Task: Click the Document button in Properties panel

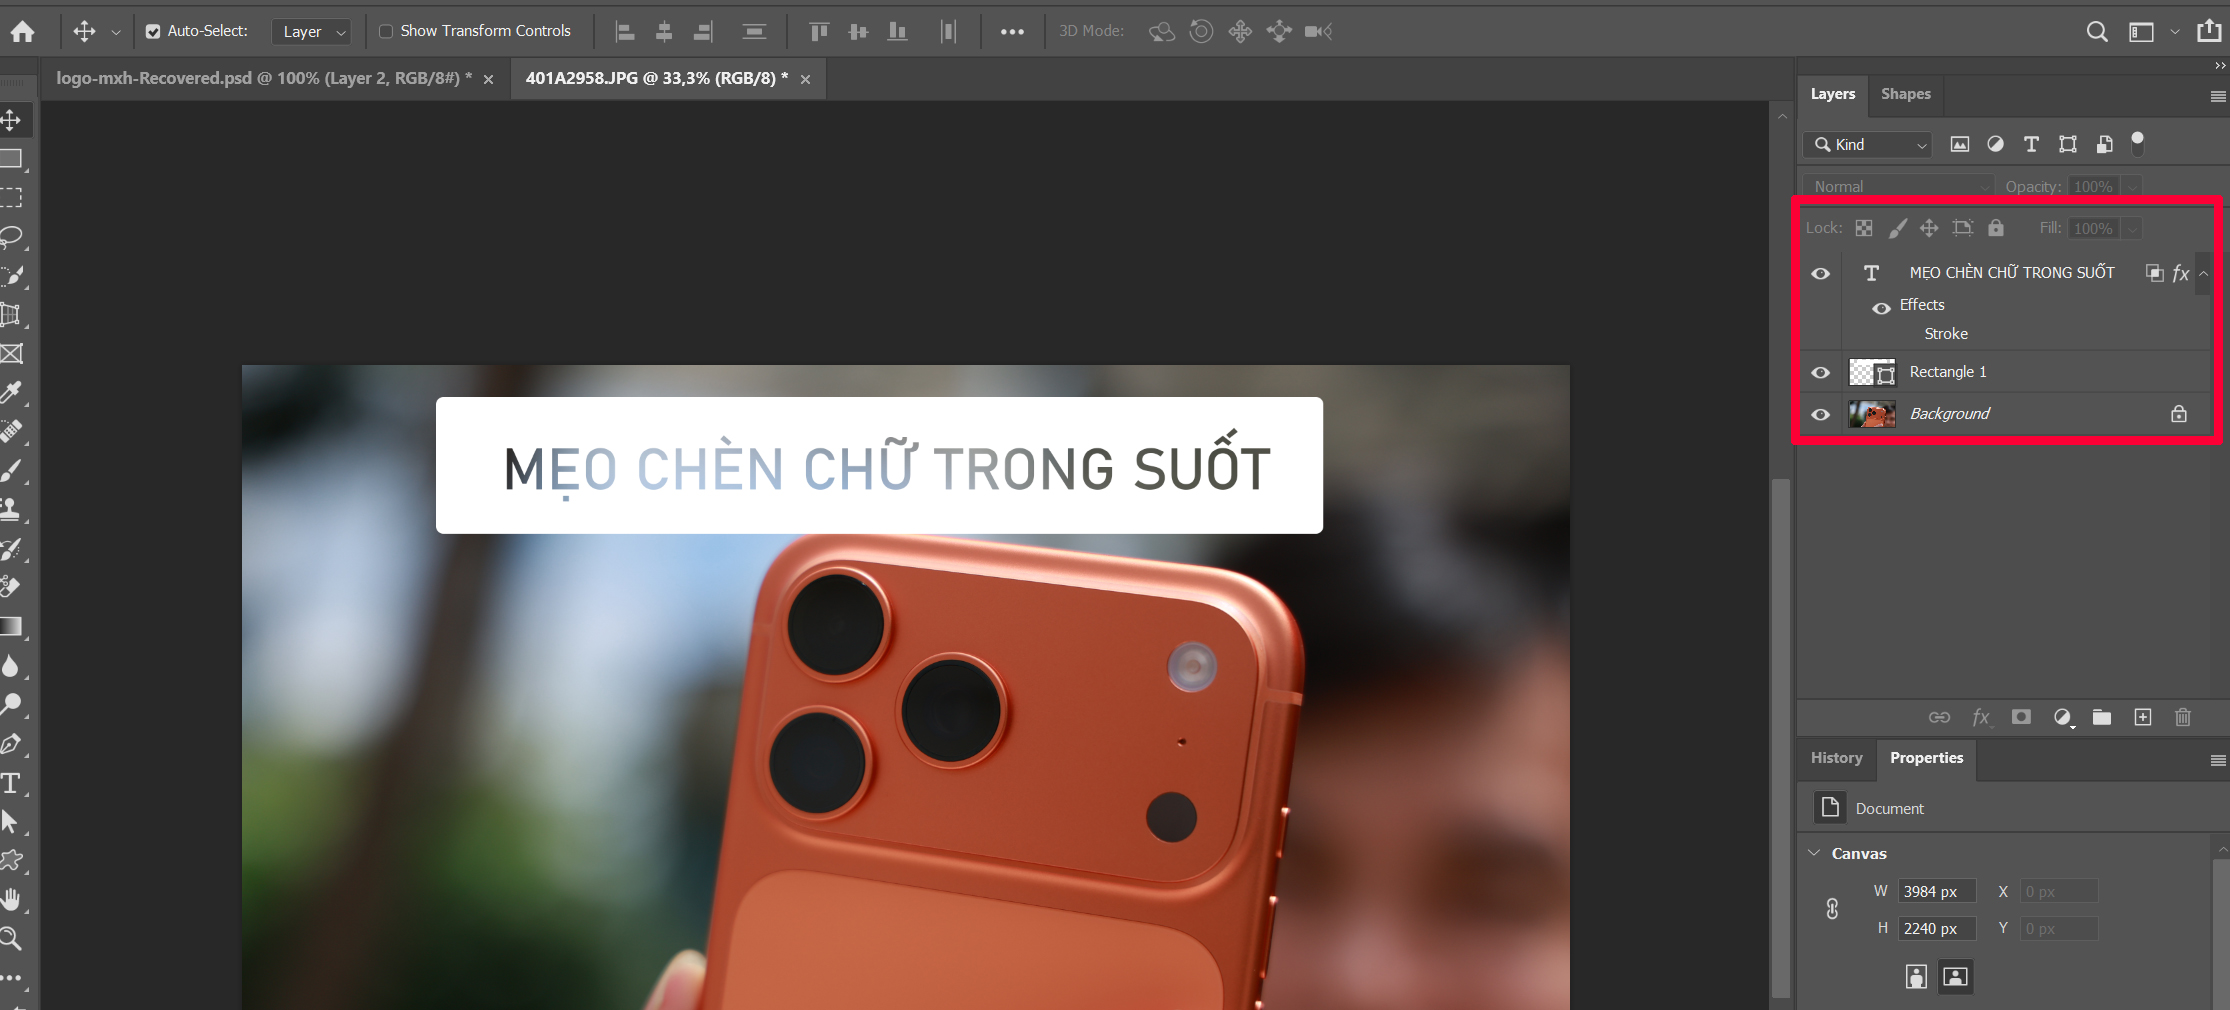Action: click(1830, 807)
